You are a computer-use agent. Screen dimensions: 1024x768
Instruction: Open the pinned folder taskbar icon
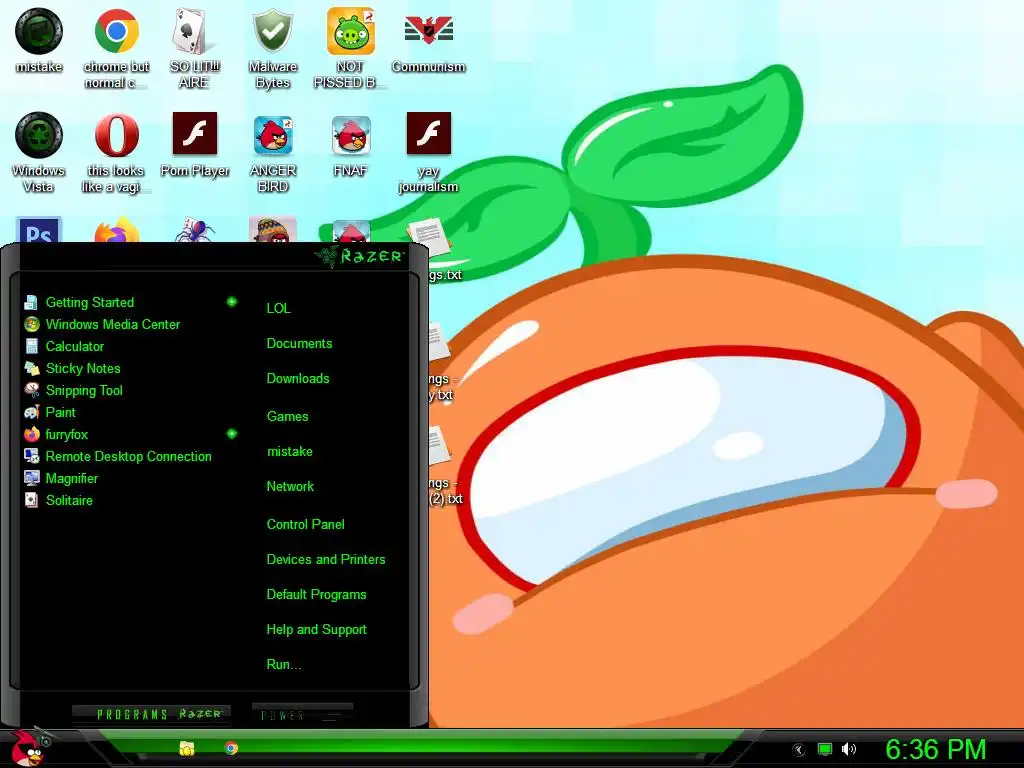[x=187, y=748]
